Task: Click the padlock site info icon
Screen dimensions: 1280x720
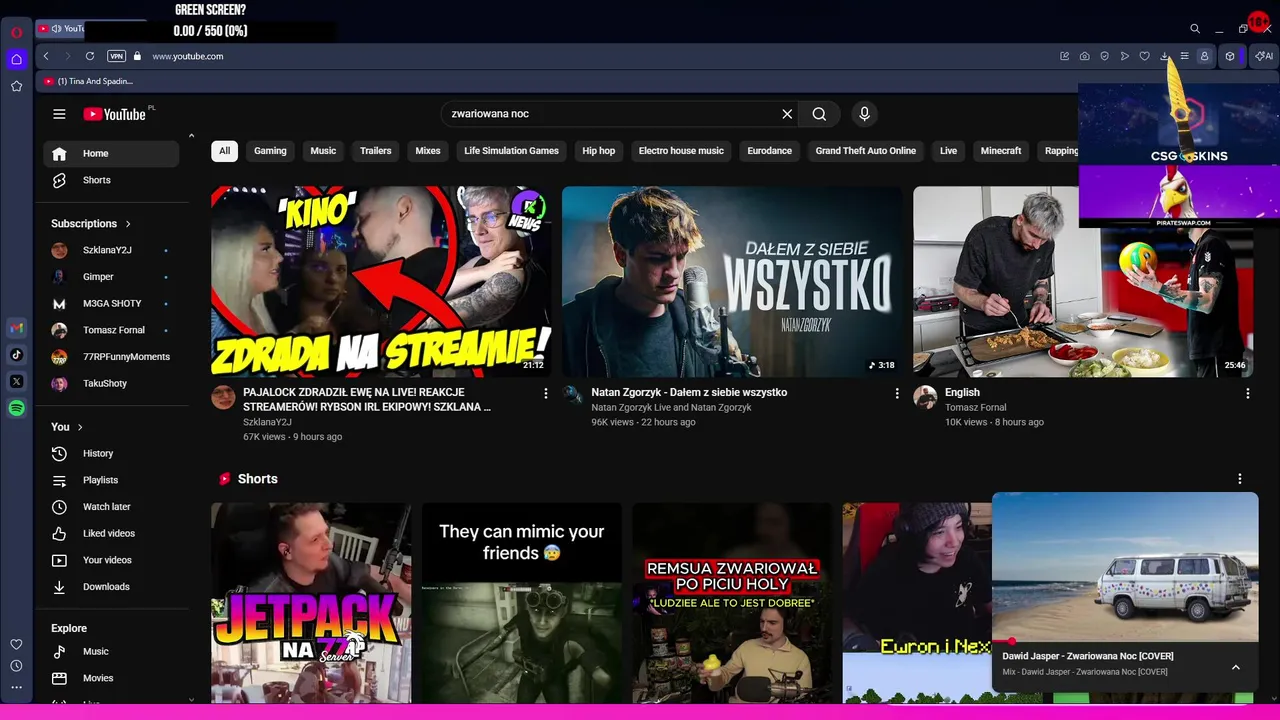Action: (137, 56)
